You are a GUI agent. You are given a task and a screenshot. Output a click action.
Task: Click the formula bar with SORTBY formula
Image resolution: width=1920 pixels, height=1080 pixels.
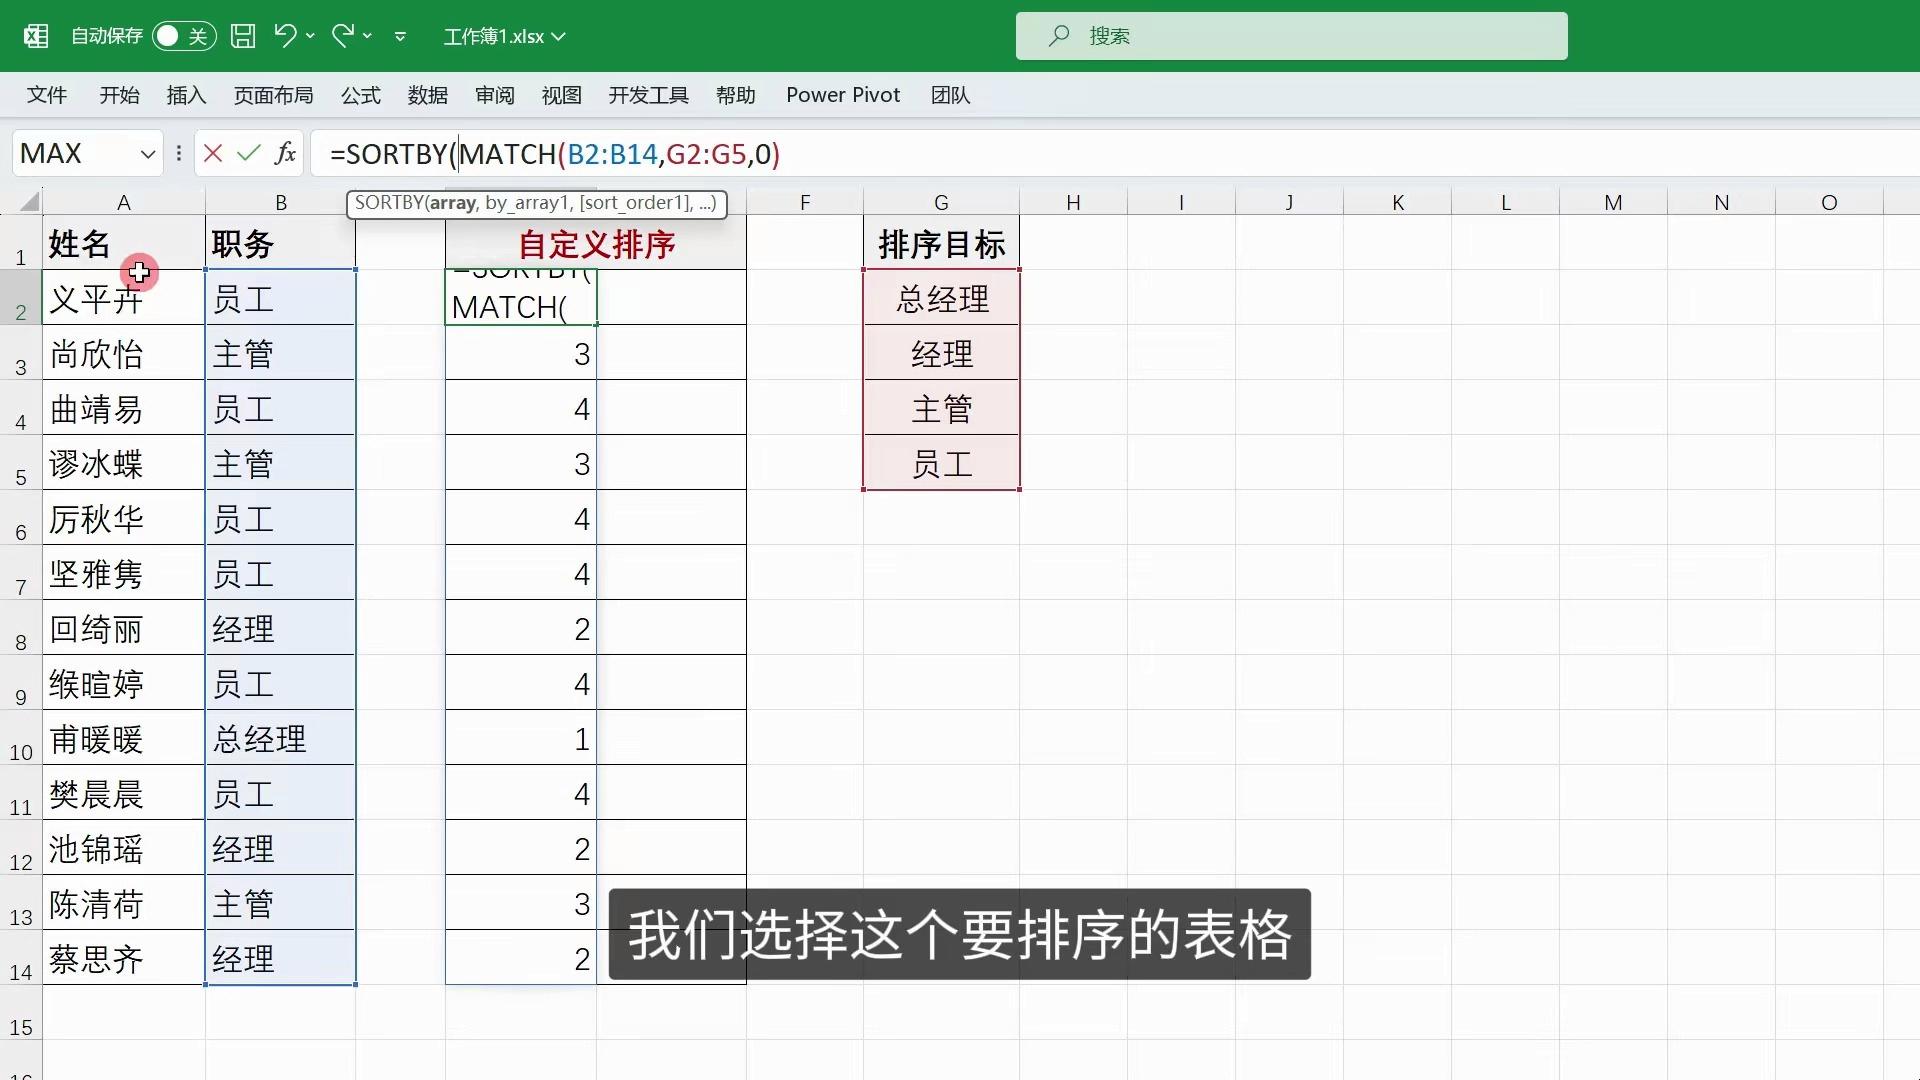(x=1115, y=154)
